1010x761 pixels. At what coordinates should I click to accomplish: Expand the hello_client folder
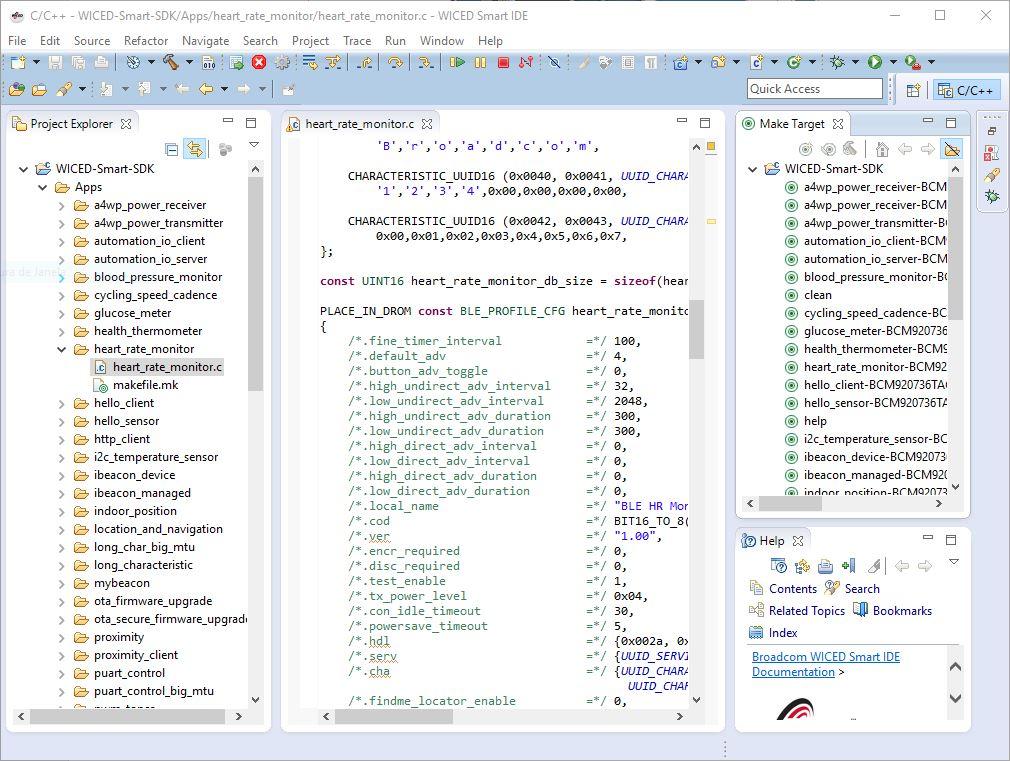click(x=62, y=403)
